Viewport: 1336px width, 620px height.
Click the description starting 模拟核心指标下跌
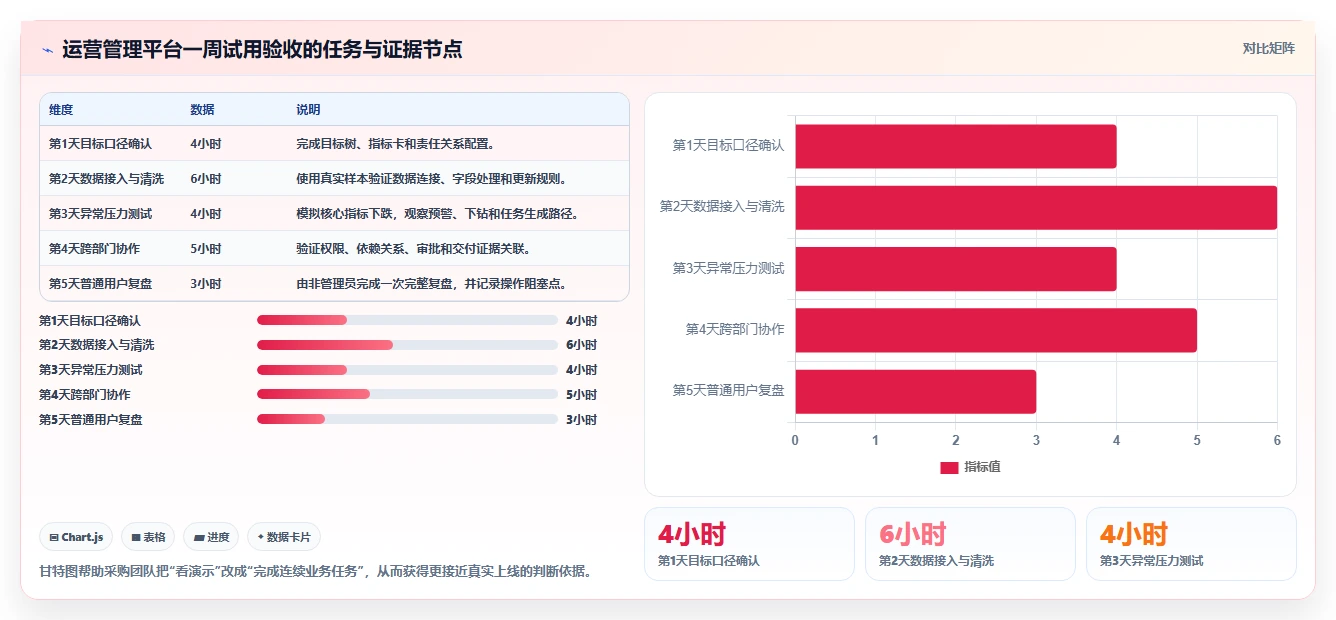tap(438, 214)
